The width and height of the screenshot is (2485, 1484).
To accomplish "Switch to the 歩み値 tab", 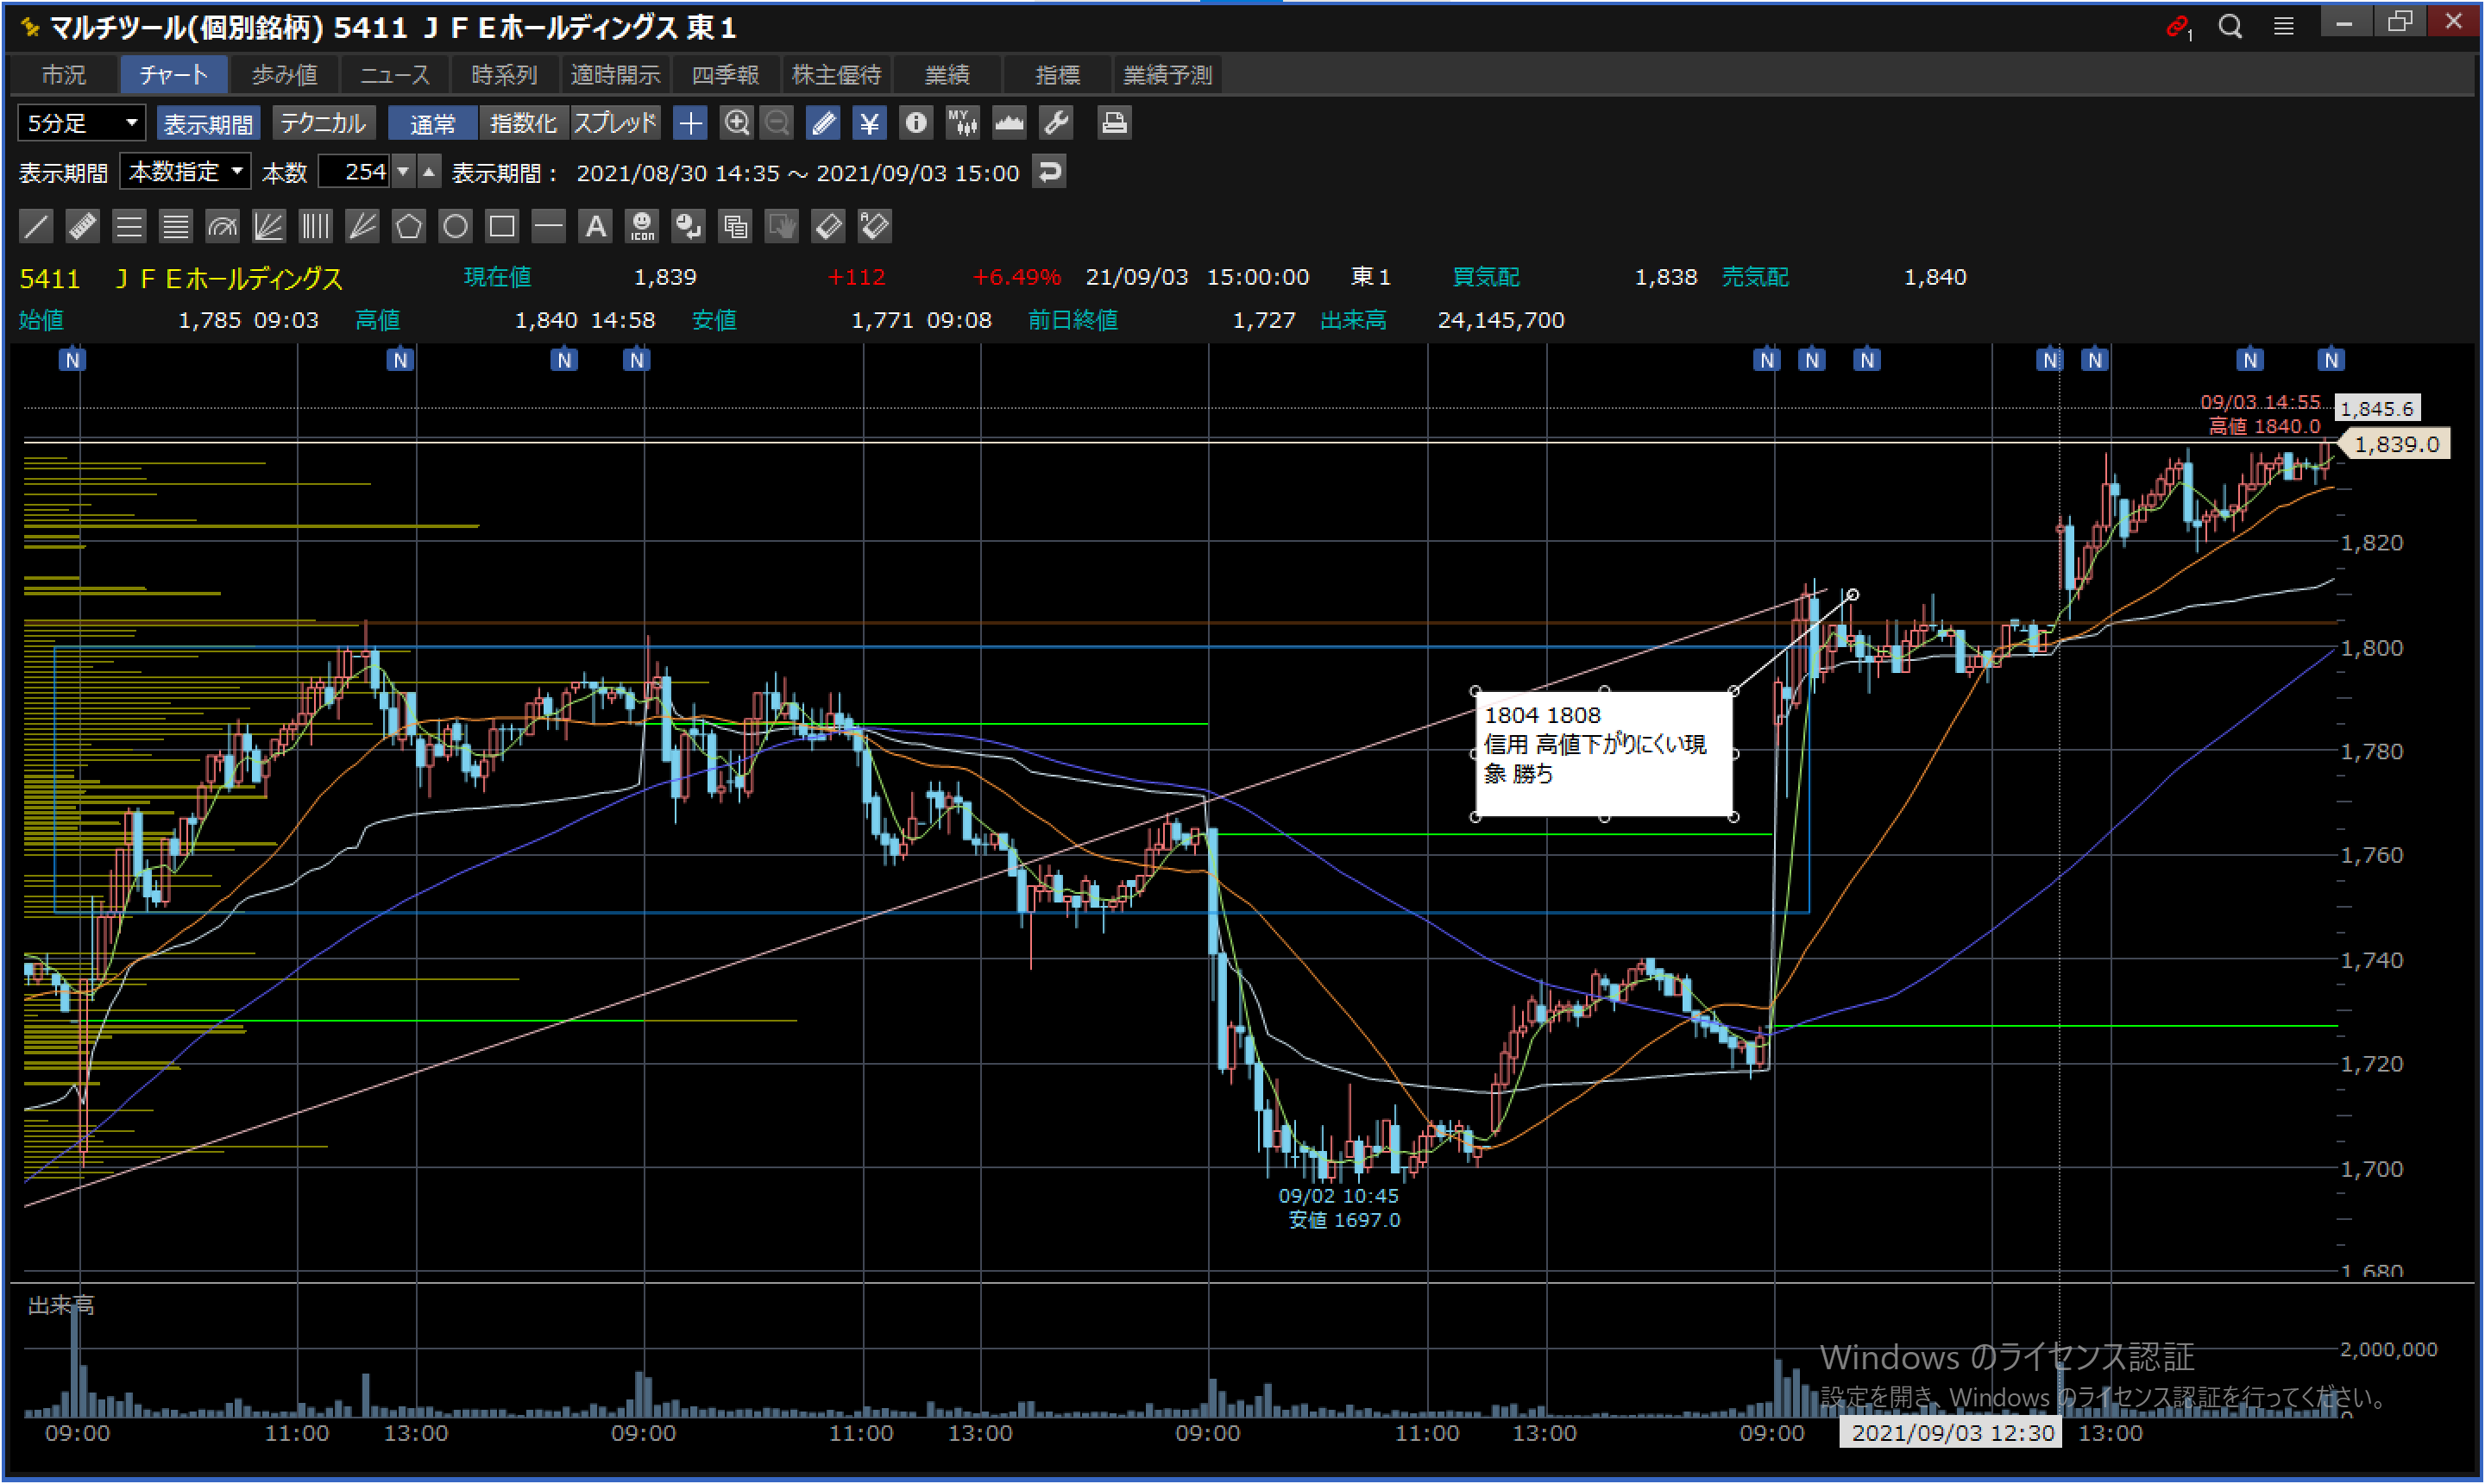I will pos(284,75).
